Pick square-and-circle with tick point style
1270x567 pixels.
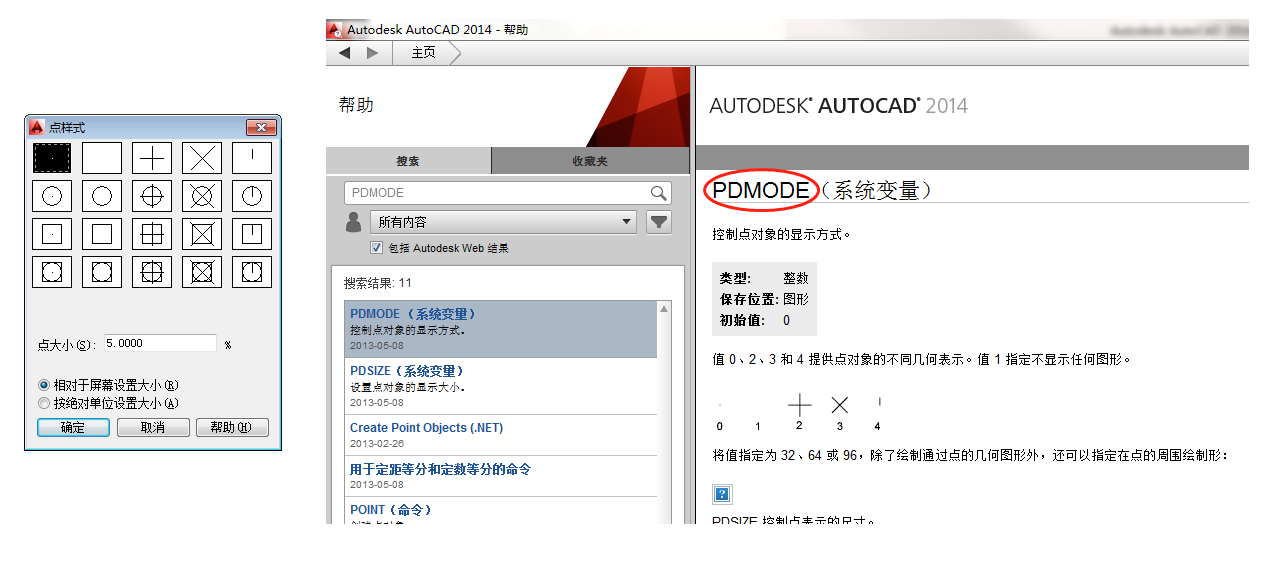(252, 272)
